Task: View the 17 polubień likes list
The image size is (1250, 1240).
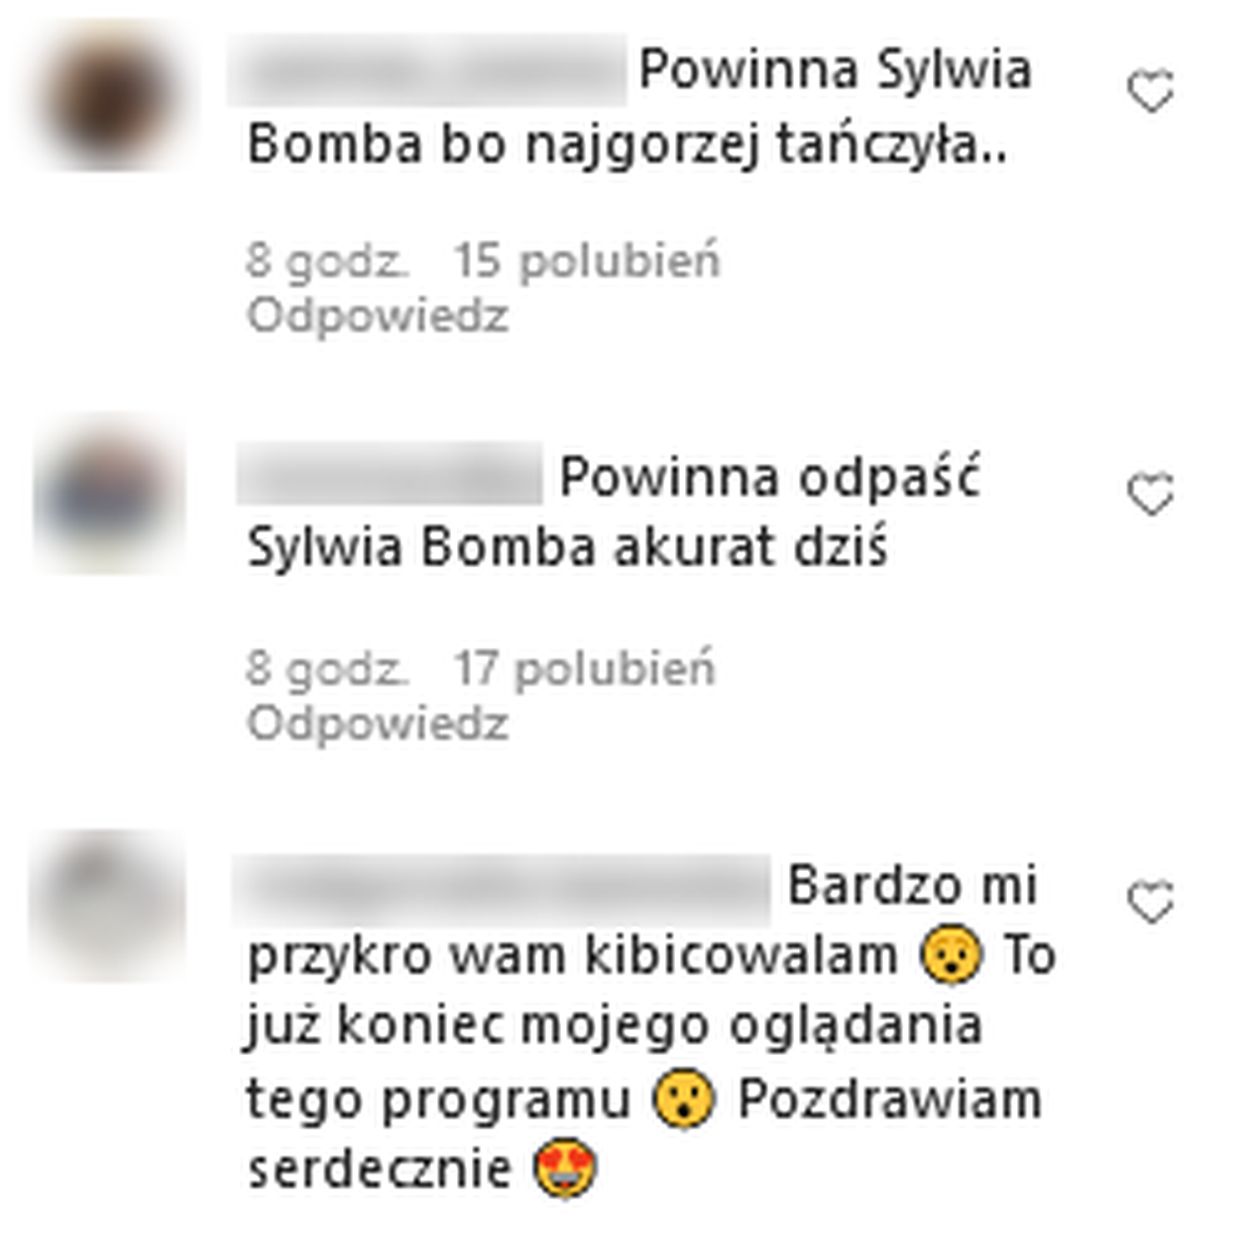Action: [x=585, y=670]
